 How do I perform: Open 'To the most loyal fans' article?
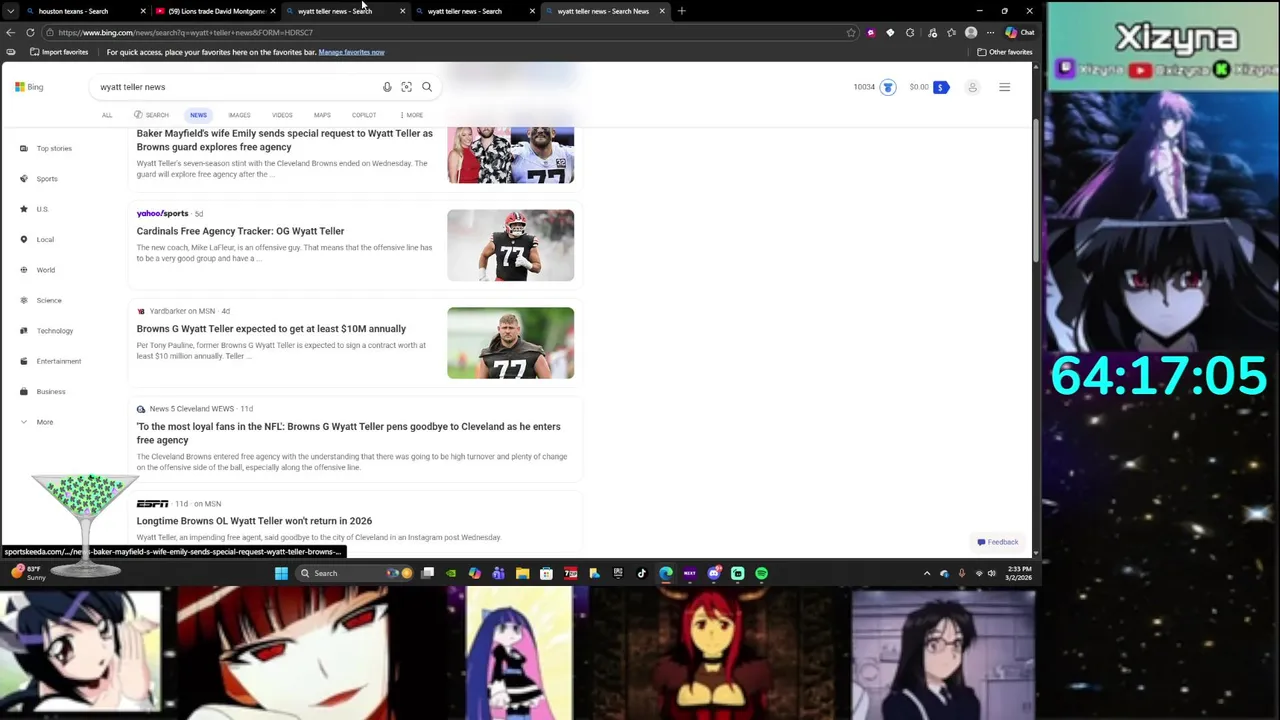coord(349,433)
